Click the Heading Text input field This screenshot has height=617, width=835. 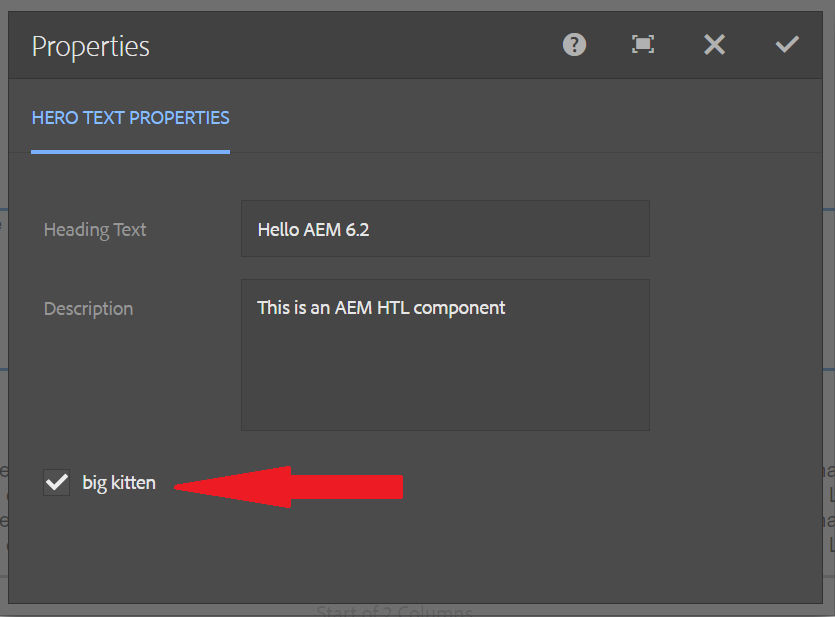click(445, 229)
